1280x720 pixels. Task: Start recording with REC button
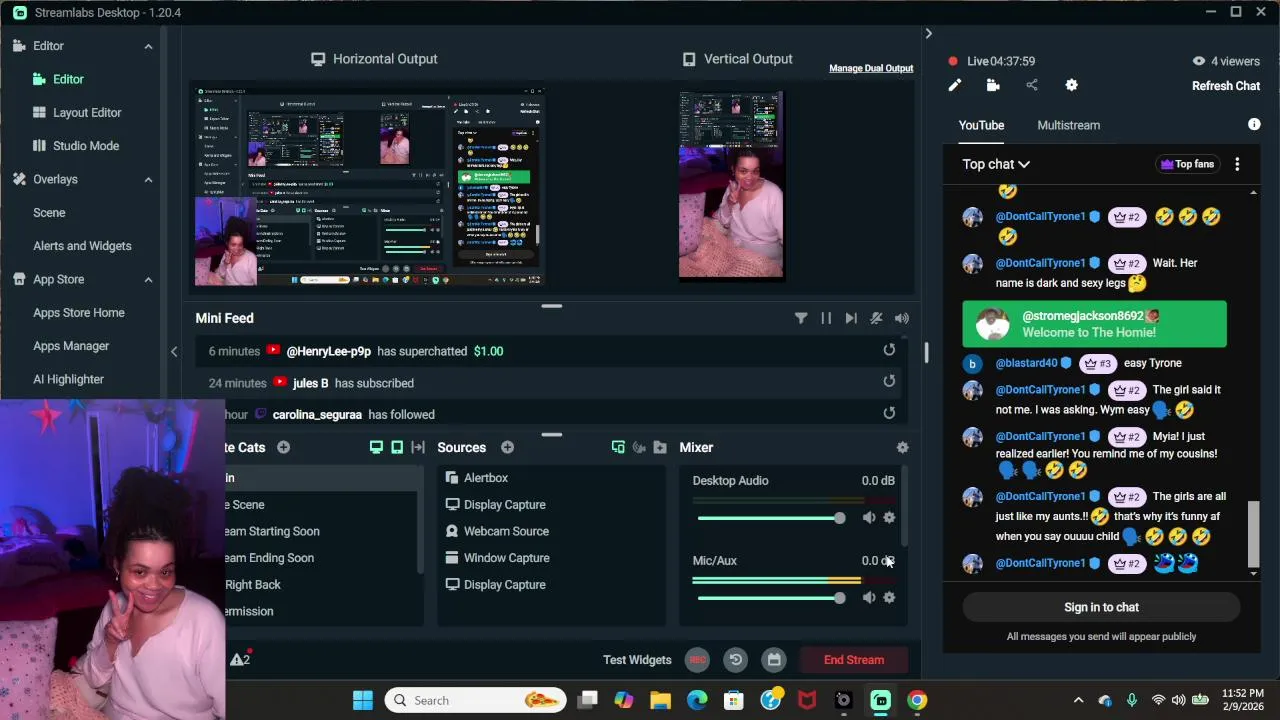[698, 660]
